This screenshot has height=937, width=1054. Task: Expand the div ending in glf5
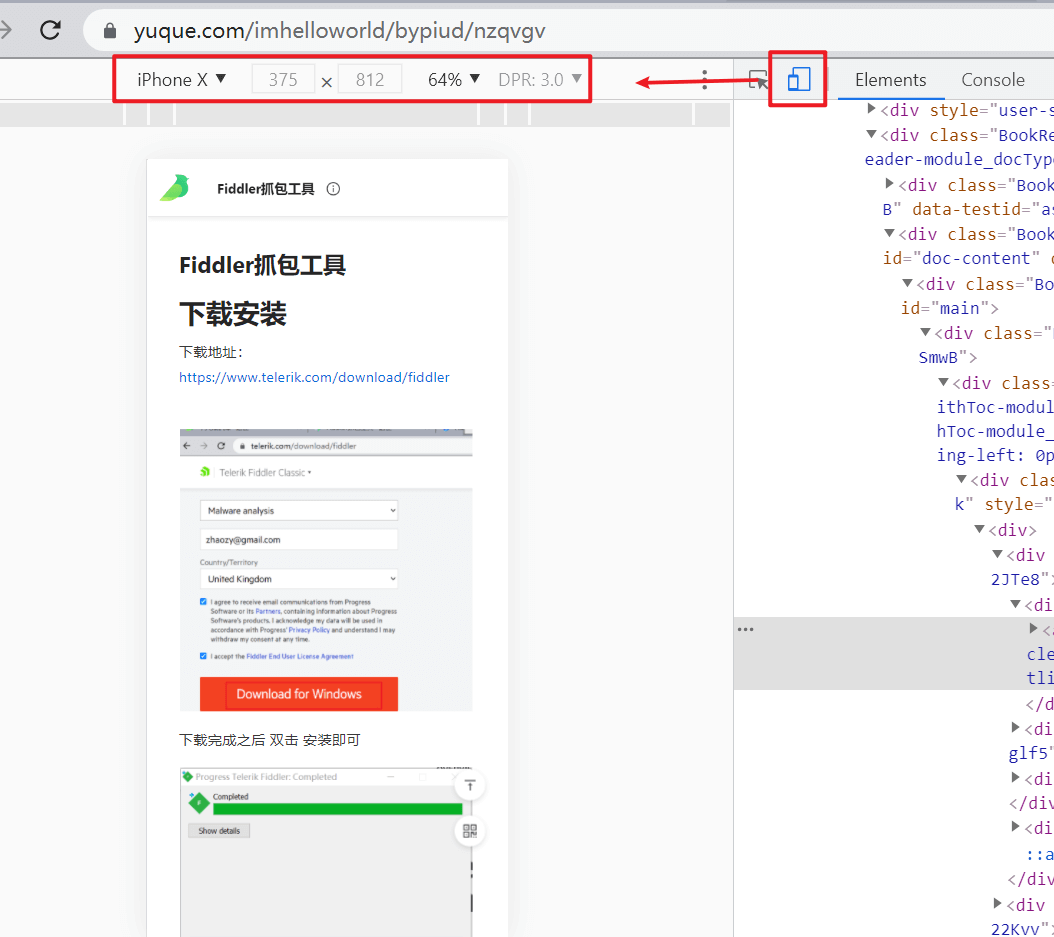pos(1016,727)
